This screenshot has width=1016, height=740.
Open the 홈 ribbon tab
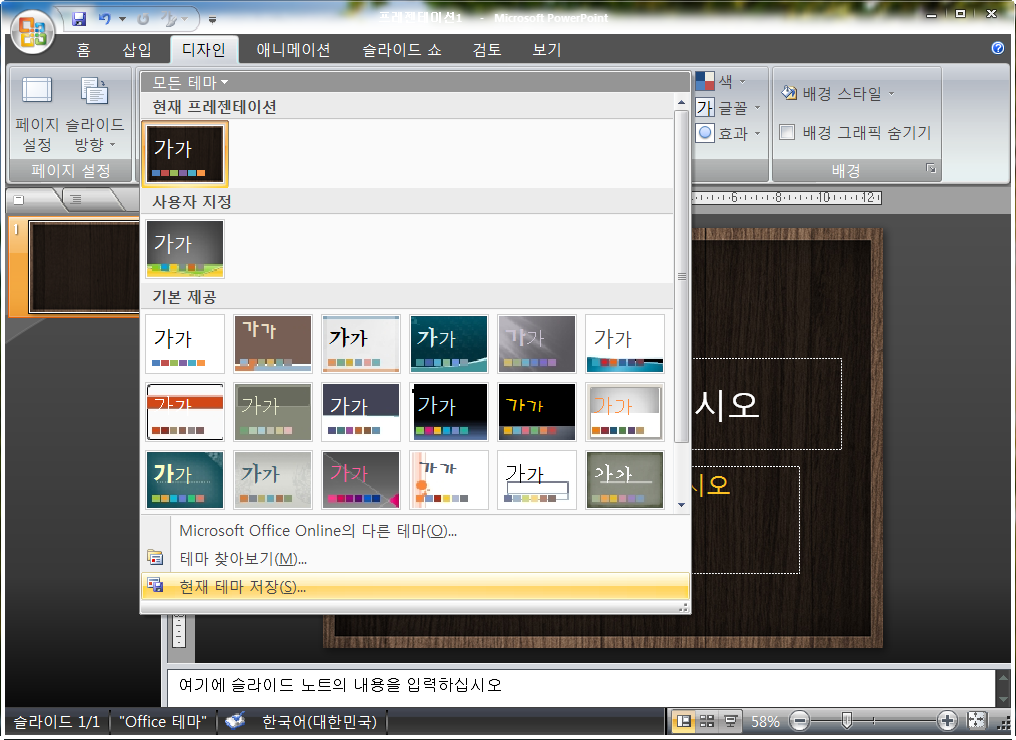tap(83, 50)
